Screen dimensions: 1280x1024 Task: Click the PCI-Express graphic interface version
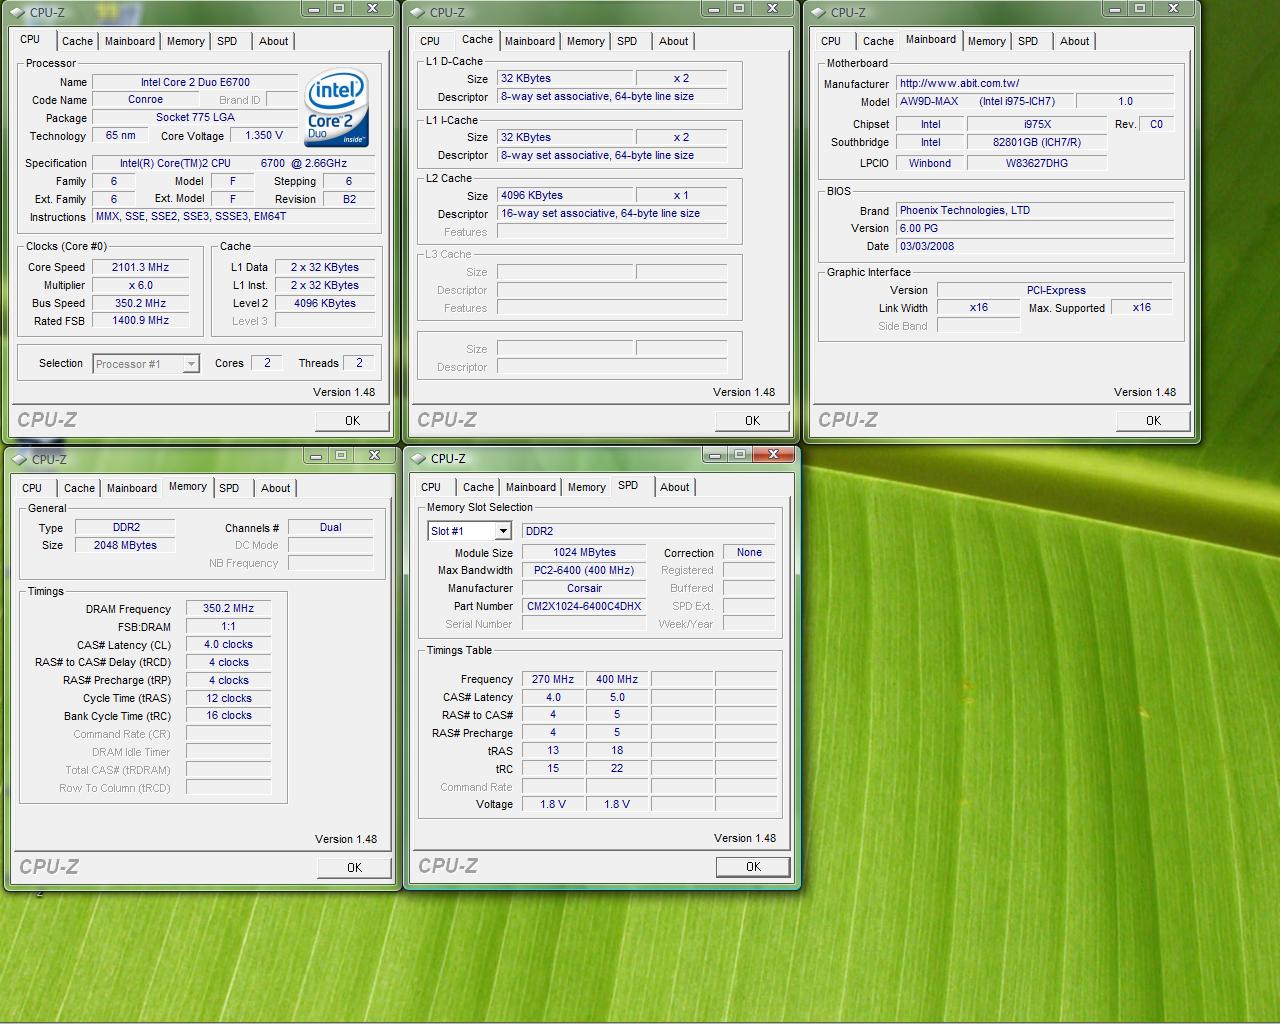click(1056, 290)
